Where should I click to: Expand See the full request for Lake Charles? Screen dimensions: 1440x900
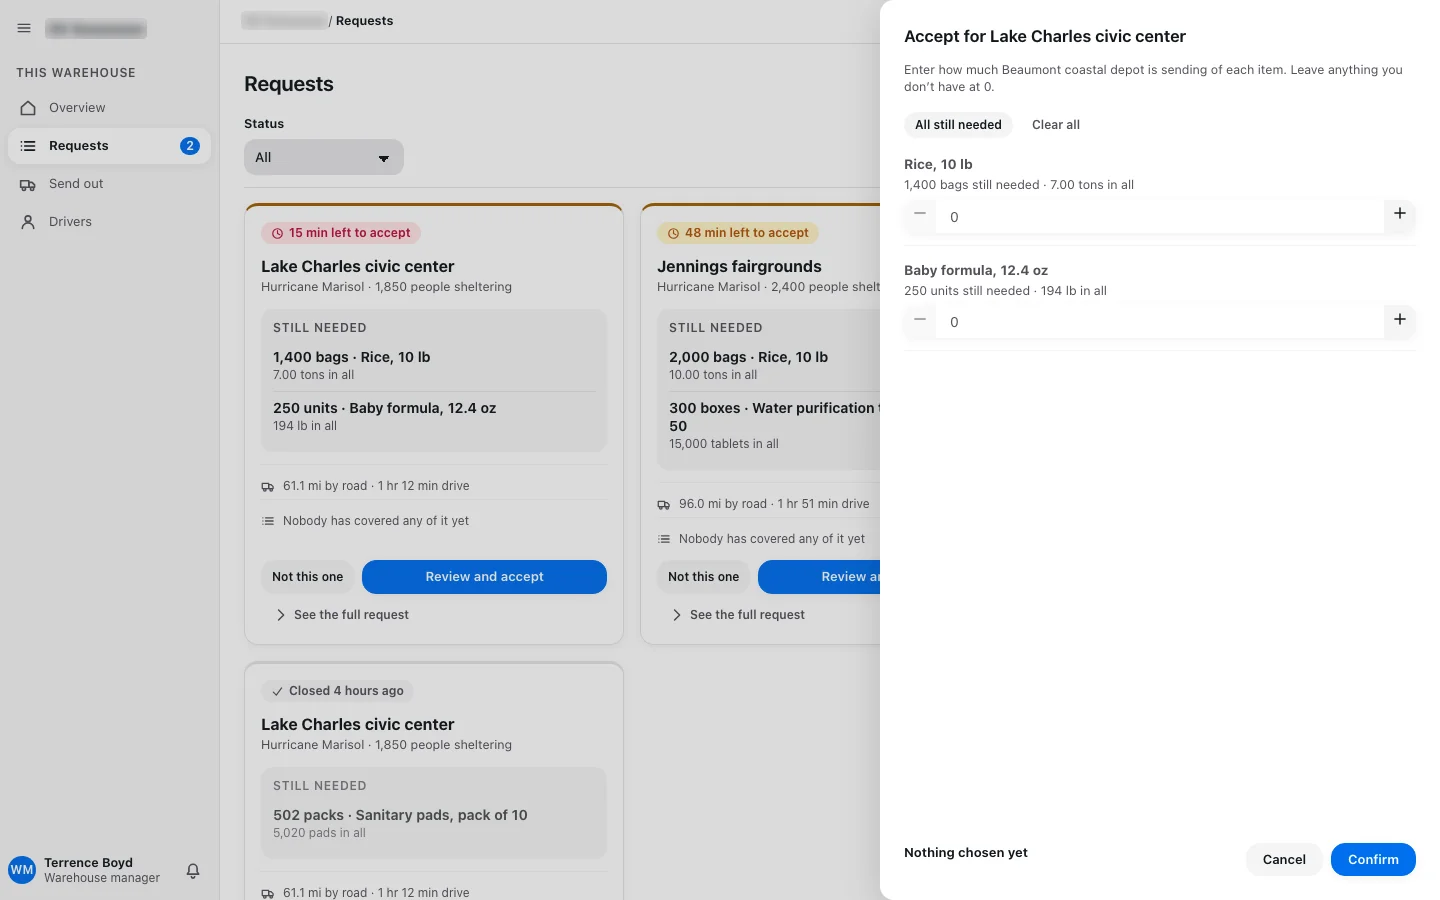coord(342,615)
